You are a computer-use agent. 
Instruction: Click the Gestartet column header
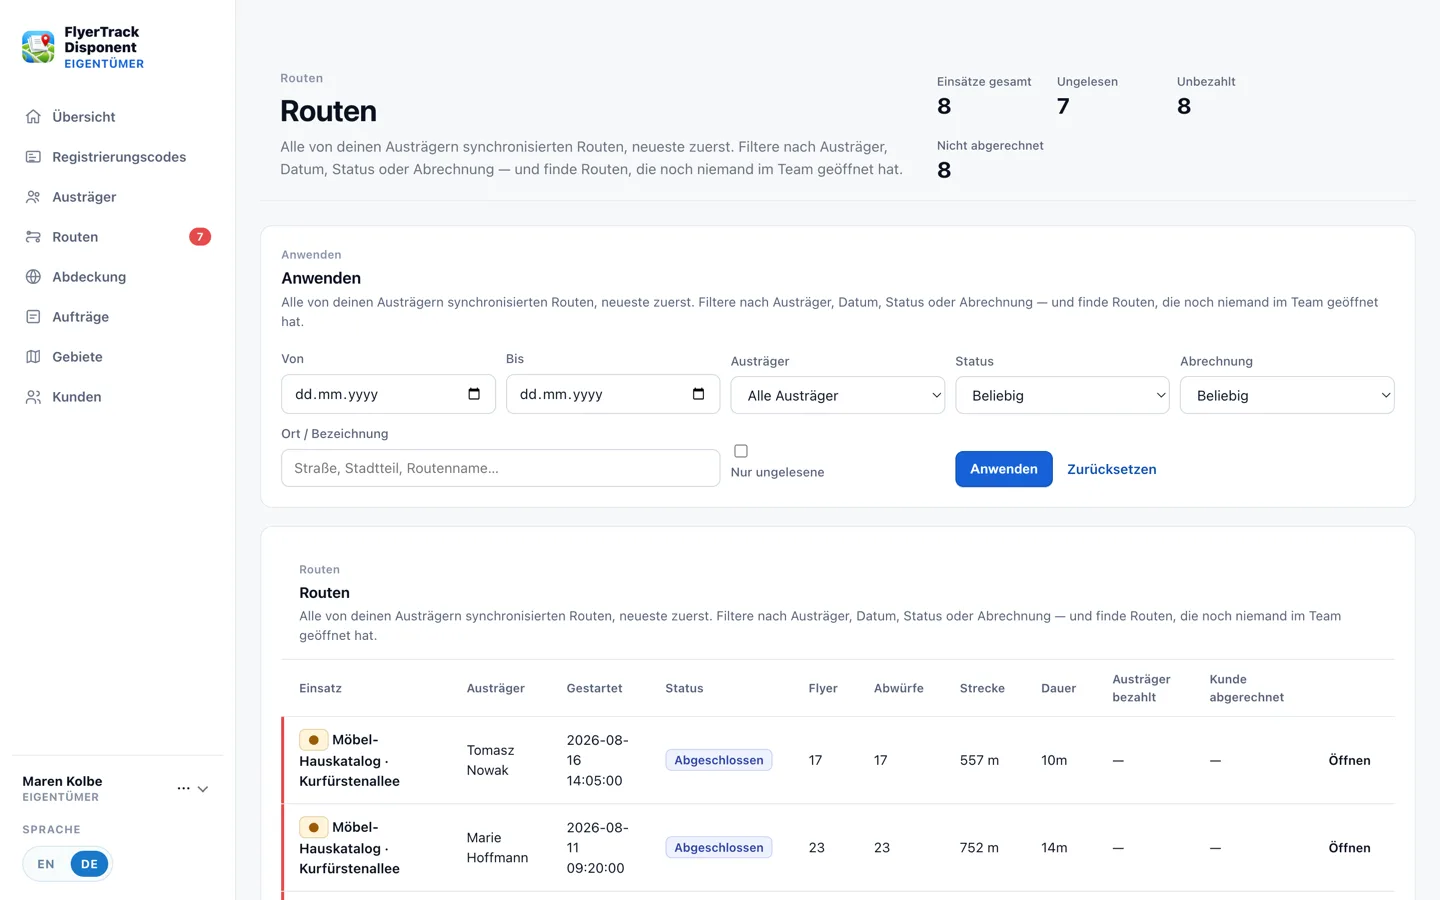(594, 688)
